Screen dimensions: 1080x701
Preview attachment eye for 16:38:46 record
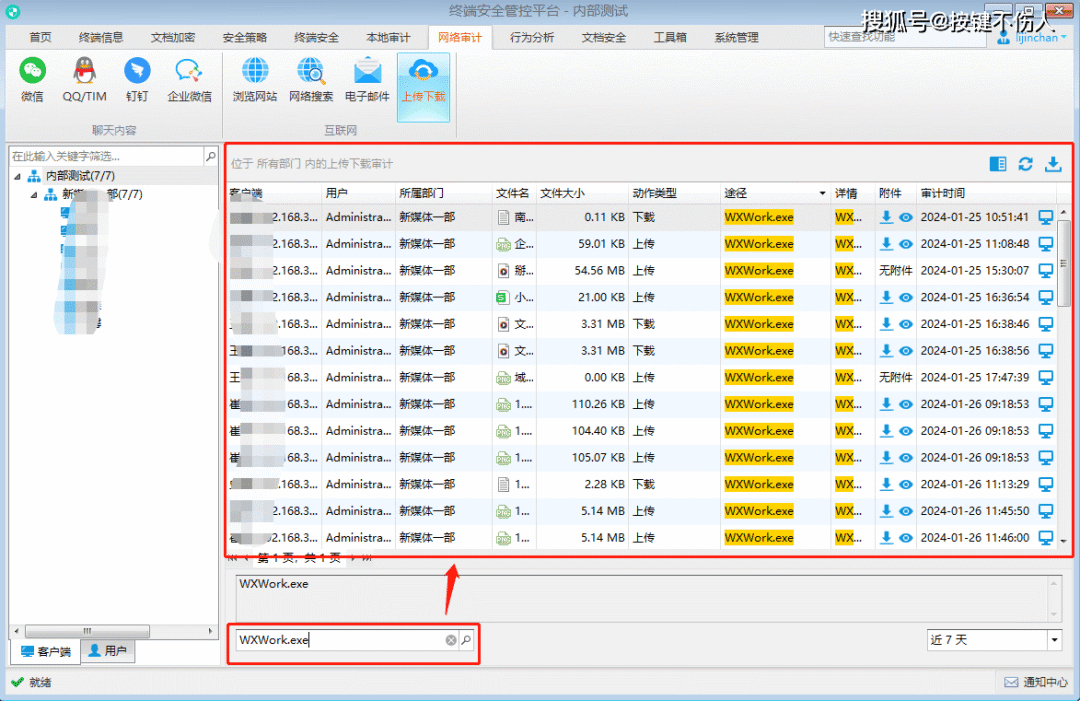coord(906,324)
